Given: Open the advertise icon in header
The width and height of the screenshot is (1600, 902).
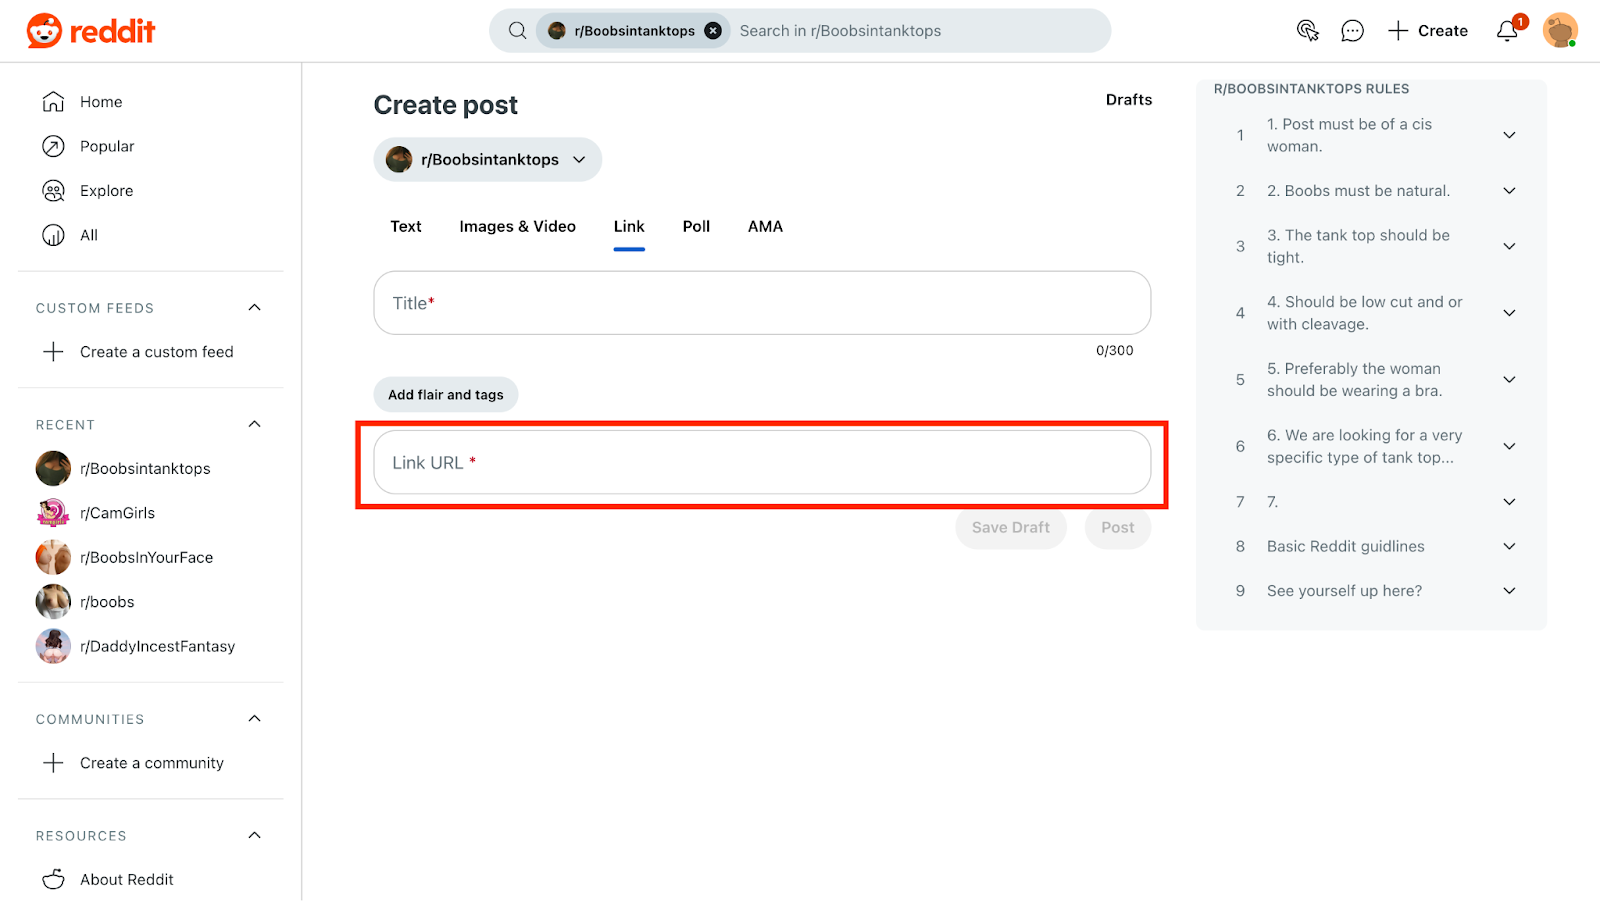Looking at the screenshot, I should click(x=1307, y=31).
